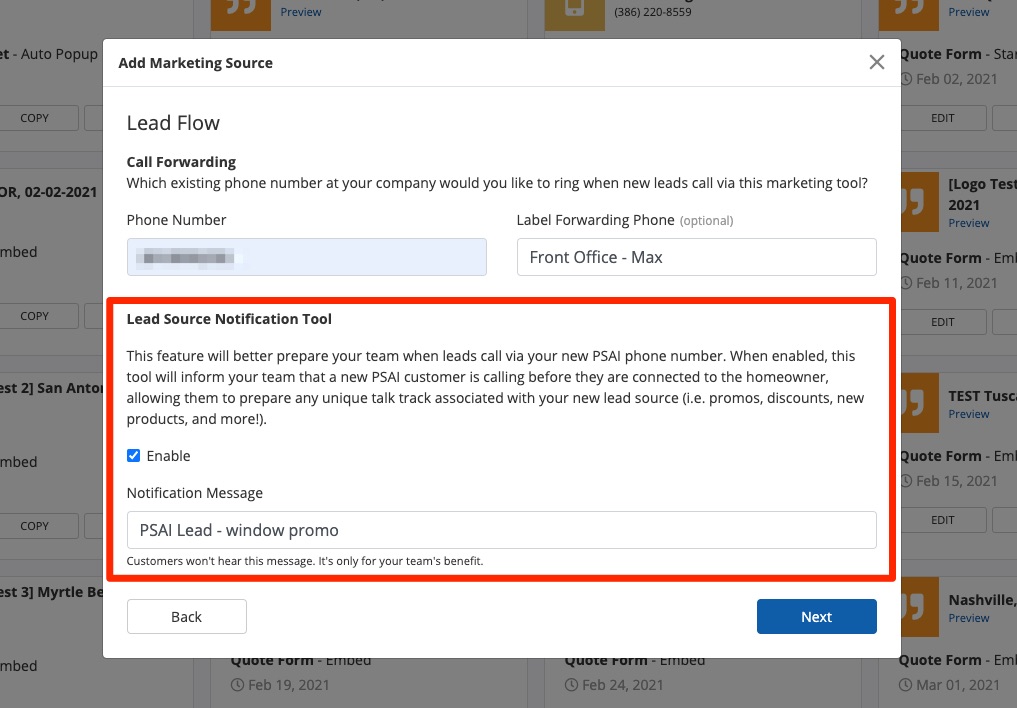Go Back to the previous step

point(186,617)
